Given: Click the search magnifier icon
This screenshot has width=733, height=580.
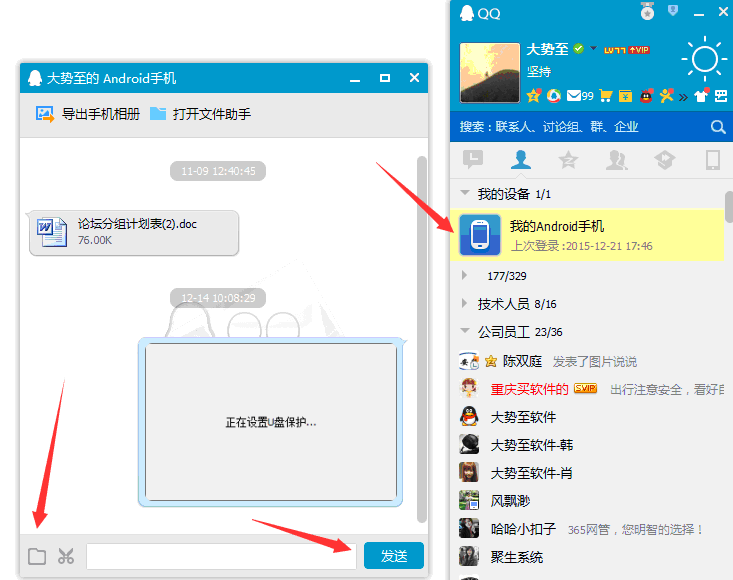Looking at the screenshot, I should click(717, 127).
